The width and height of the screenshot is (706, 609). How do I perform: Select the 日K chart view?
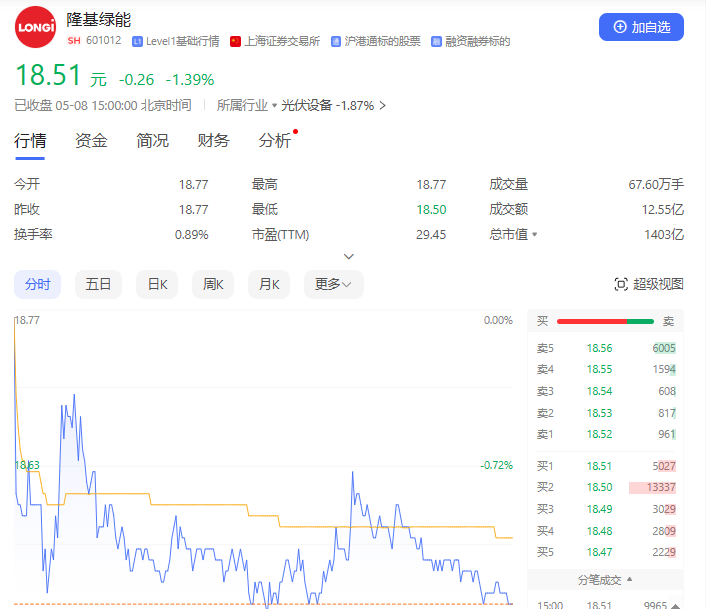(x=157, y=284)
